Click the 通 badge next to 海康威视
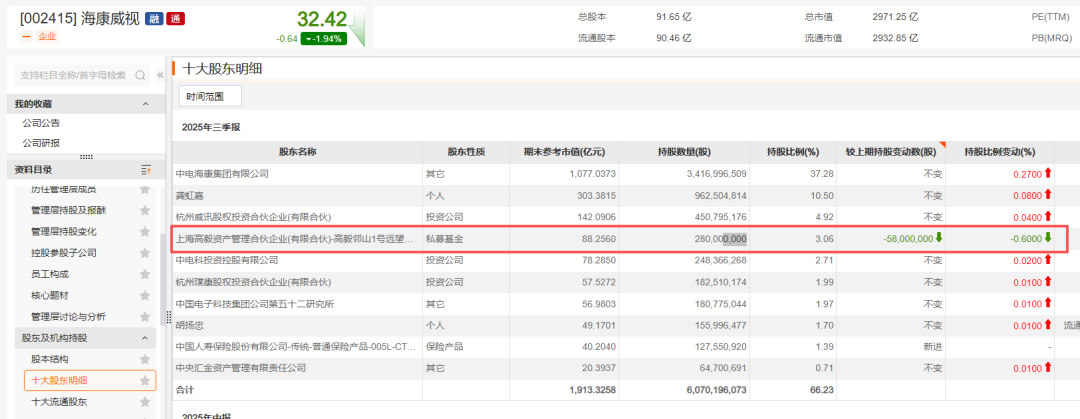The height and width of the screenshot is (419, 1080). point(174,19)
